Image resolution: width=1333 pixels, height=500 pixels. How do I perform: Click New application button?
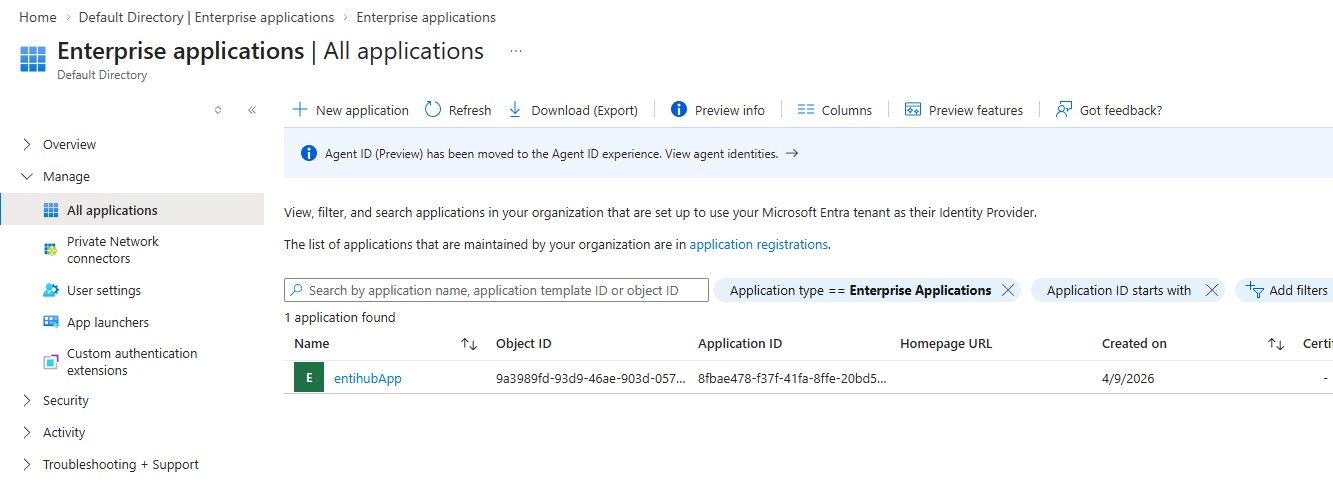[350, 110]
